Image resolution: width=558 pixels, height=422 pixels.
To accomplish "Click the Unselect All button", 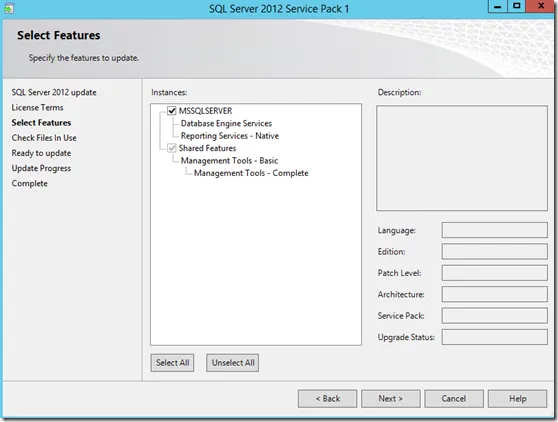I will [x=233, y=363].
